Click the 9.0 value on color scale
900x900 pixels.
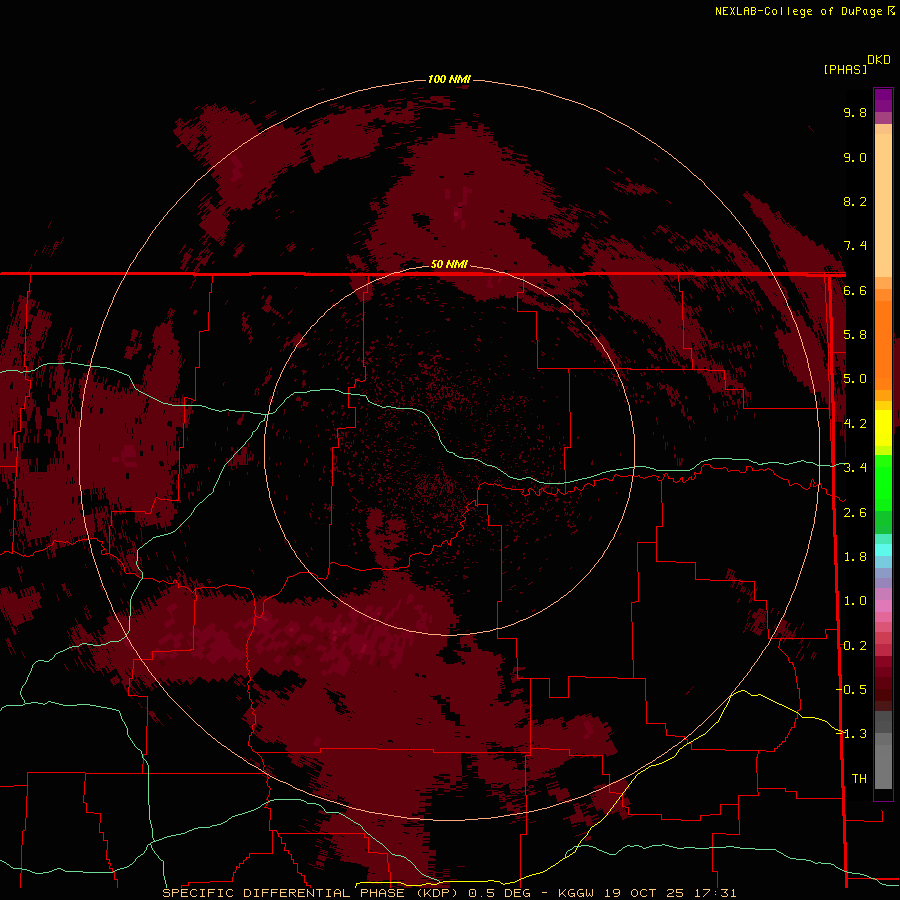coord(855,157)
